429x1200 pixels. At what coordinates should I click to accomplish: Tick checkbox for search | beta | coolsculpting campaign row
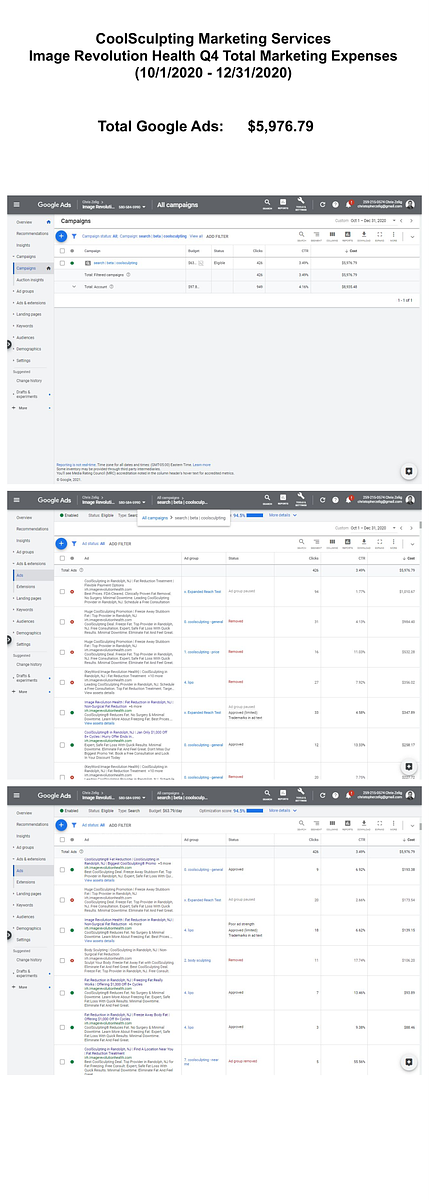click(x=61, y=263)
